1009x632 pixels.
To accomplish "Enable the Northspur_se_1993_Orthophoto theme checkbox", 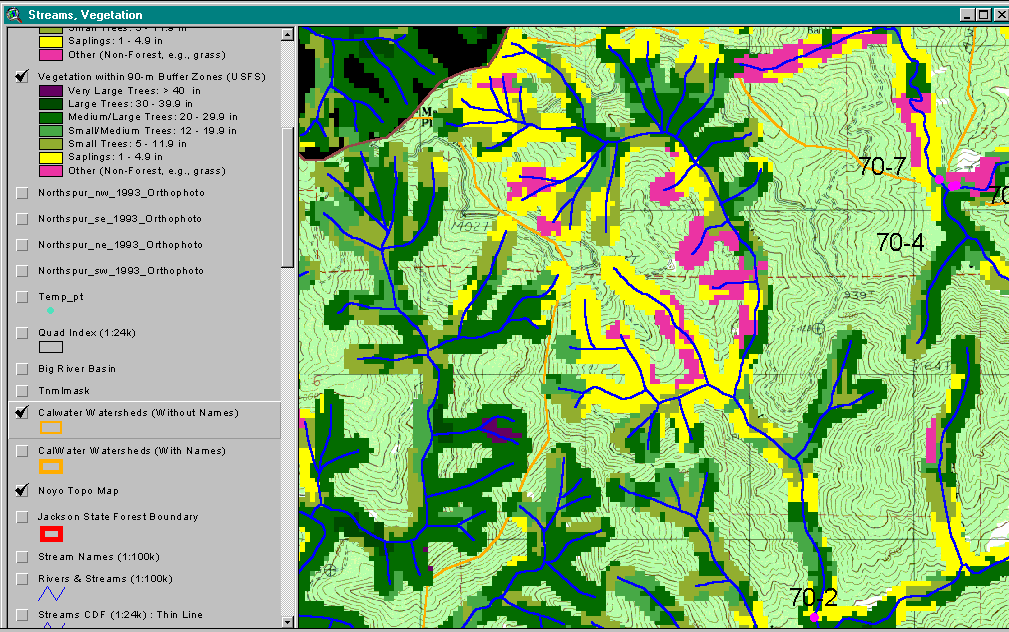I will click(x=22, y=219).
